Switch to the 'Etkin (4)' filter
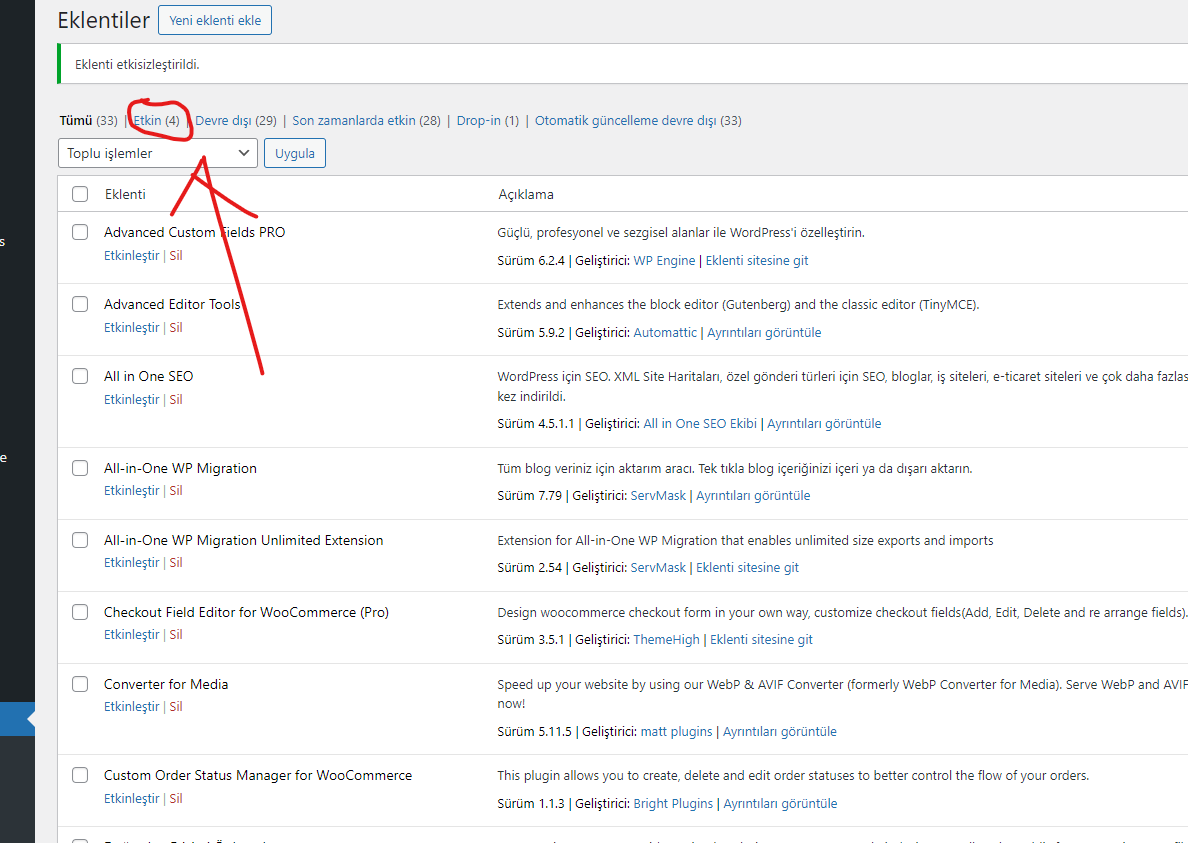The height and width of the screenshot is (843, 1188). (x=157, y=120)
